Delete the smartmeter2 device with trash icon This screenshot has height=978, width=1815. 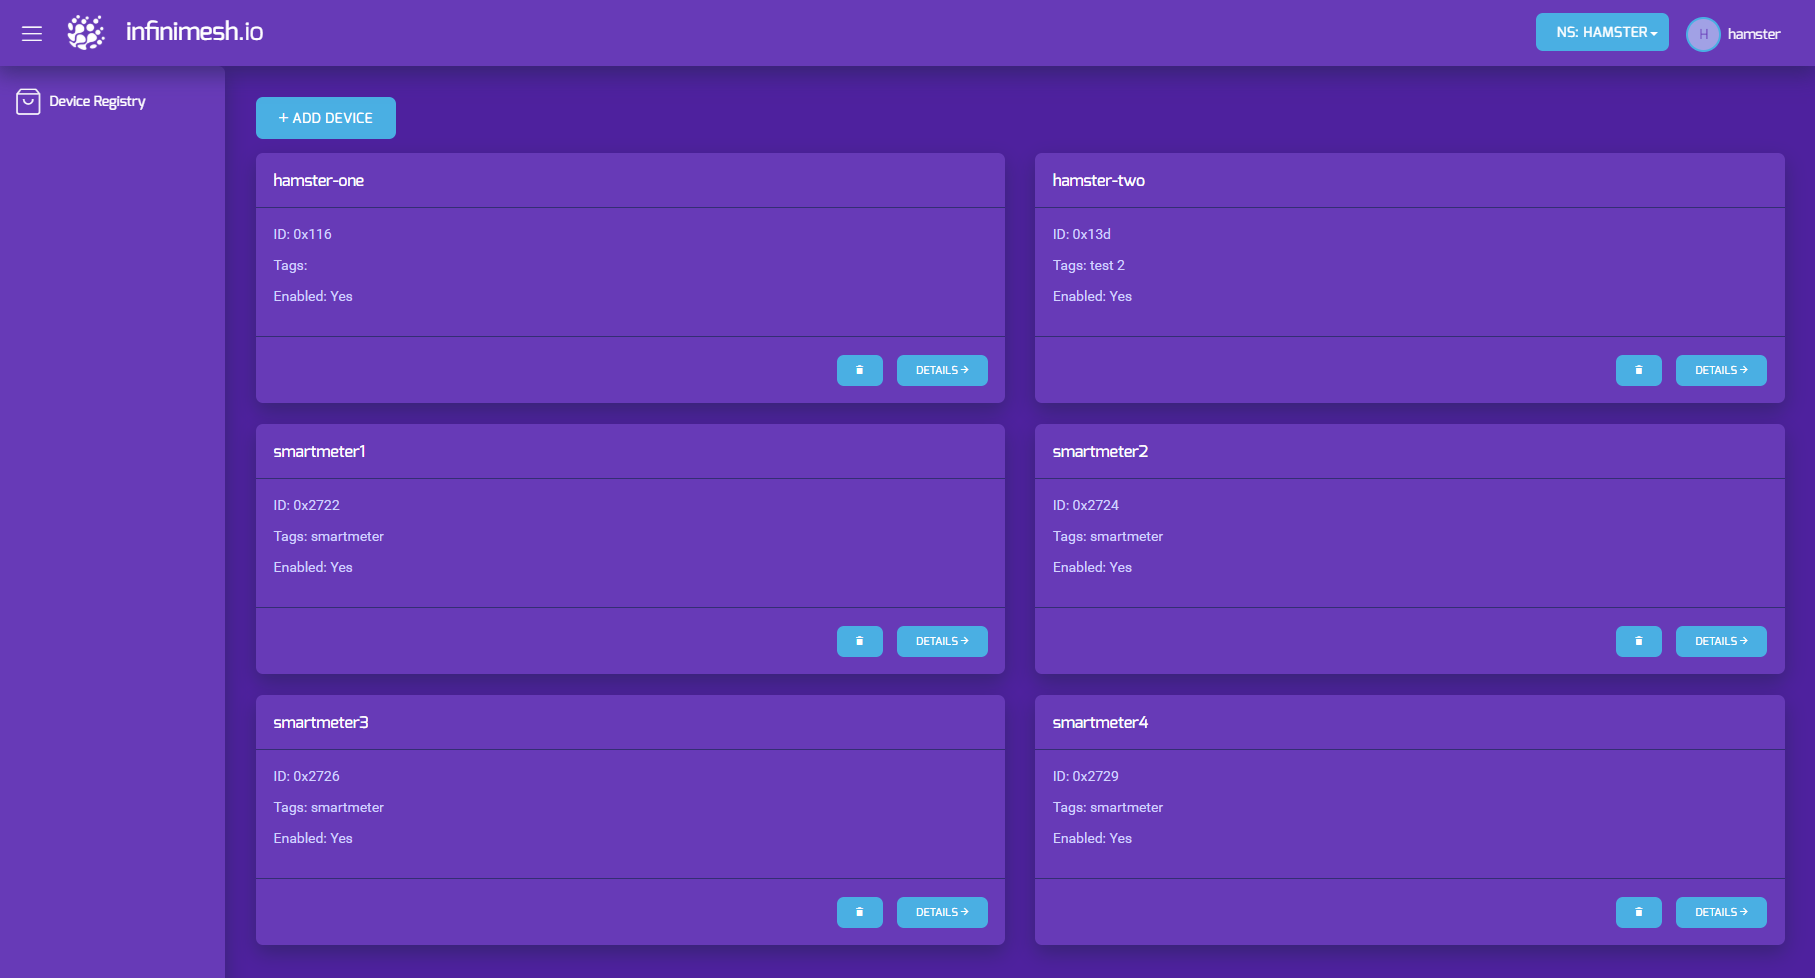pos(1639,641)
